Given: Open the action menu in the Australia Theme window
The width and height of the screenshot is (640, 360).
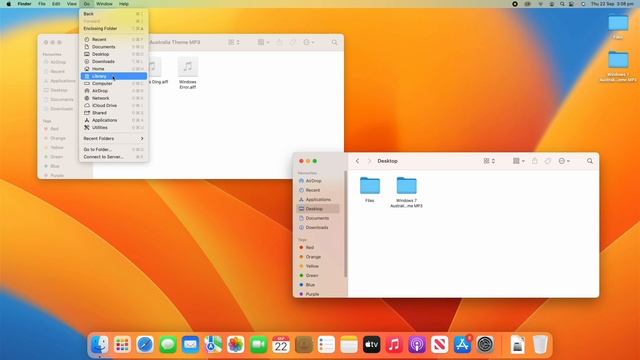Looking at the screenshot, I should pos(309,42).
